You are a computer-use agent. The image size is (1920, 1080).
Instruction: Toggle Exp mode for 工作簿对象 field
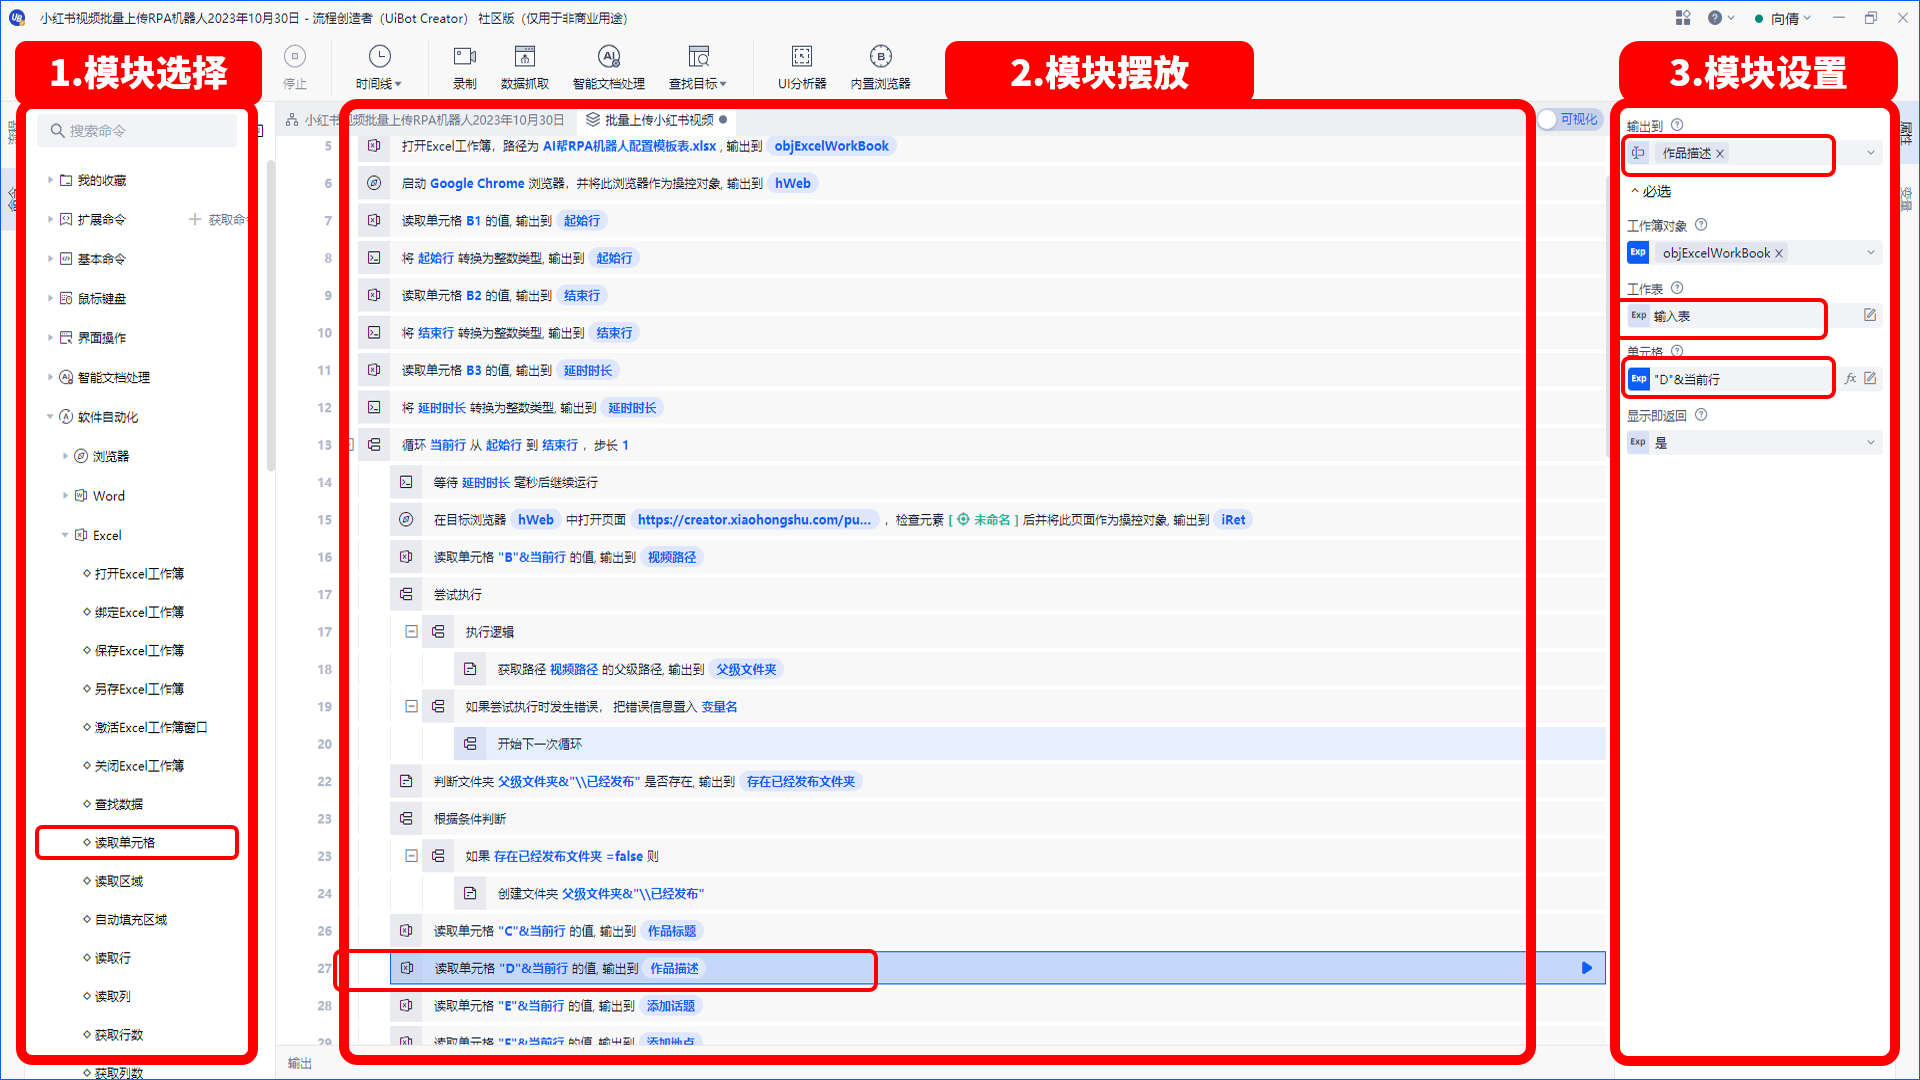pyautogui.click(x=1638, y=253)
